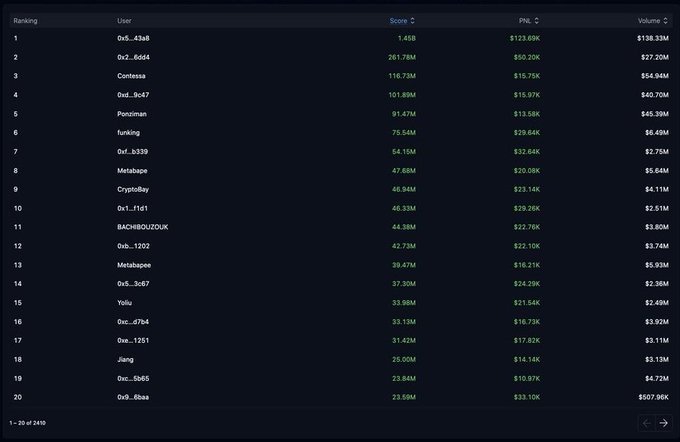Open user 0x5...43a8 row
Screen dimensions: 680x442
tap(340, 38)
